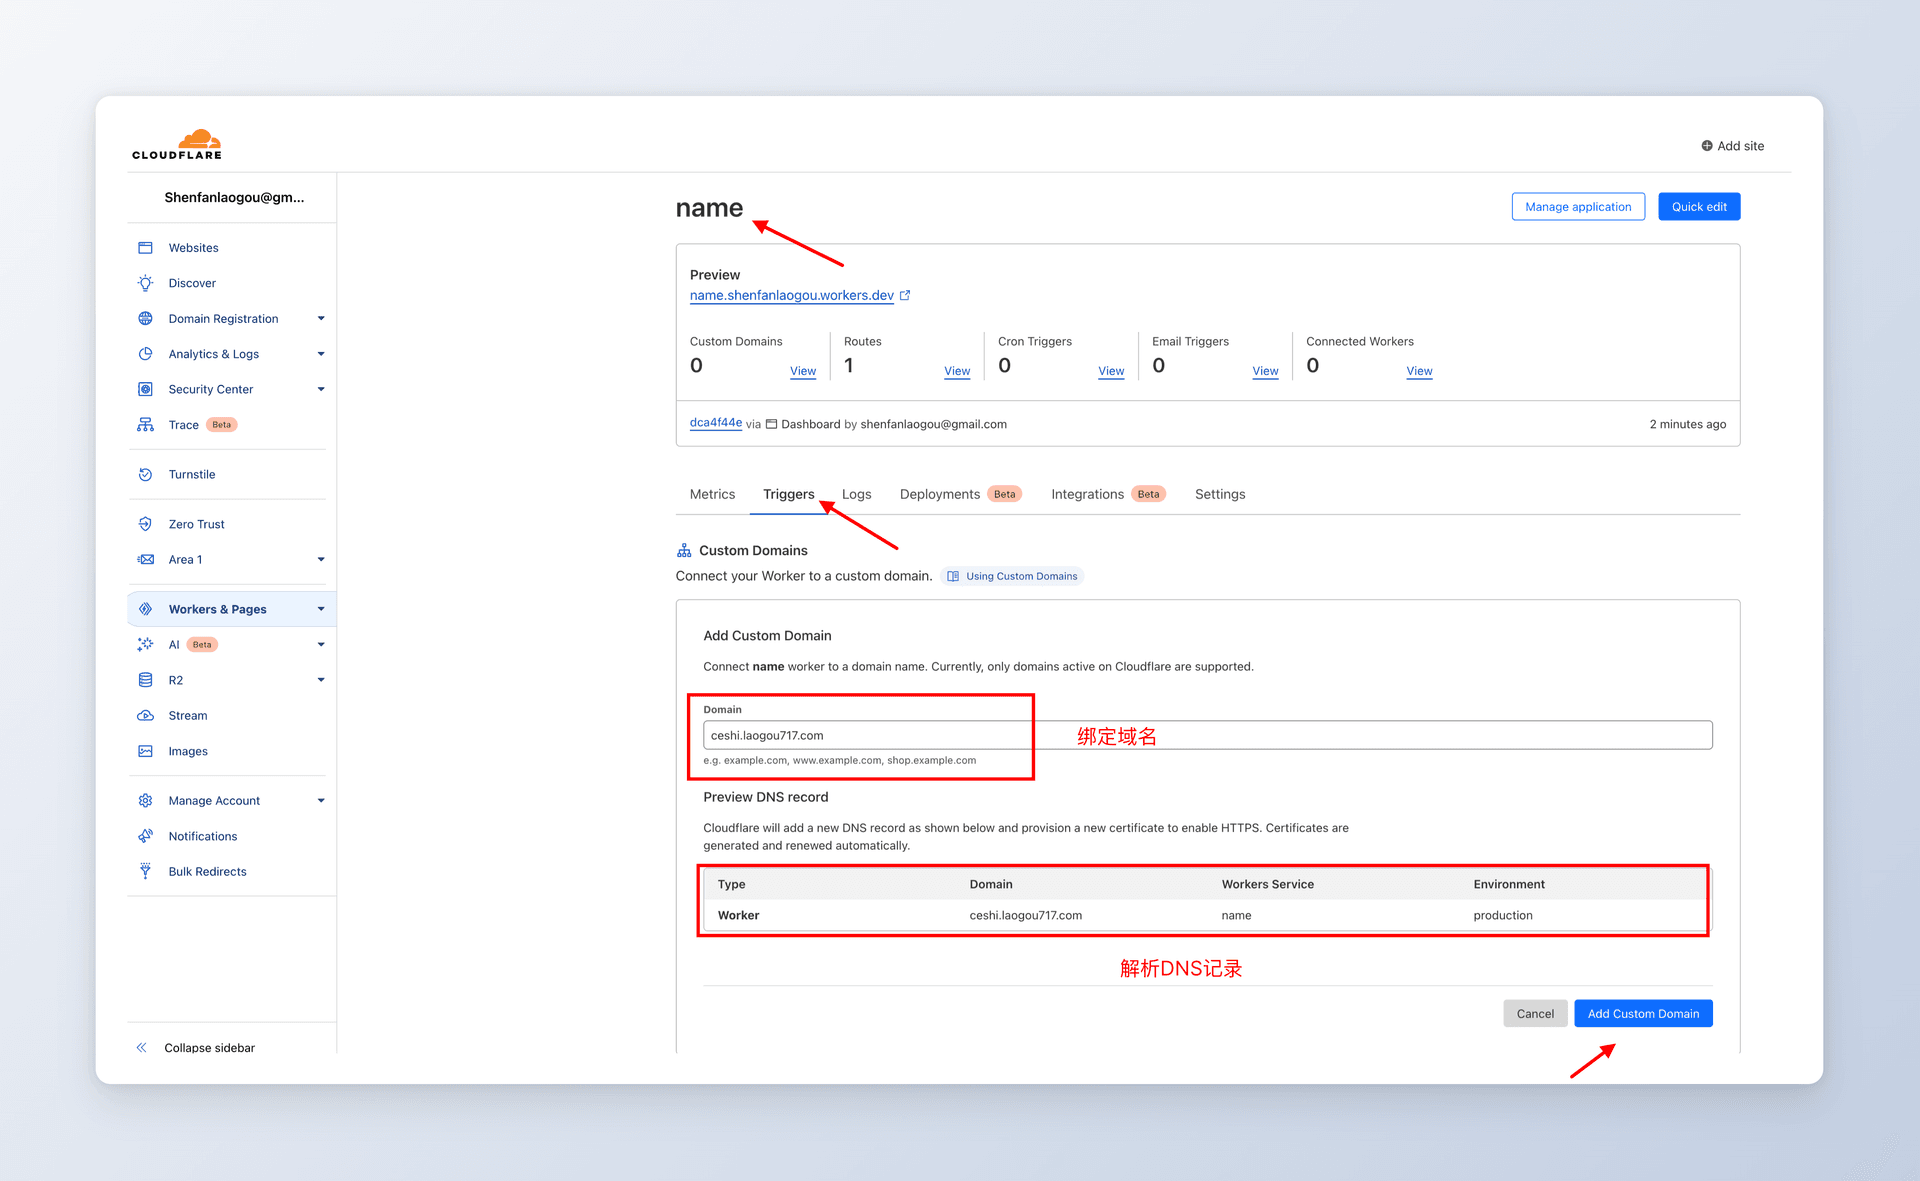Click the Zero Trust icon
This screenshot has height=1181, width=1920.
tap(145, 524)
